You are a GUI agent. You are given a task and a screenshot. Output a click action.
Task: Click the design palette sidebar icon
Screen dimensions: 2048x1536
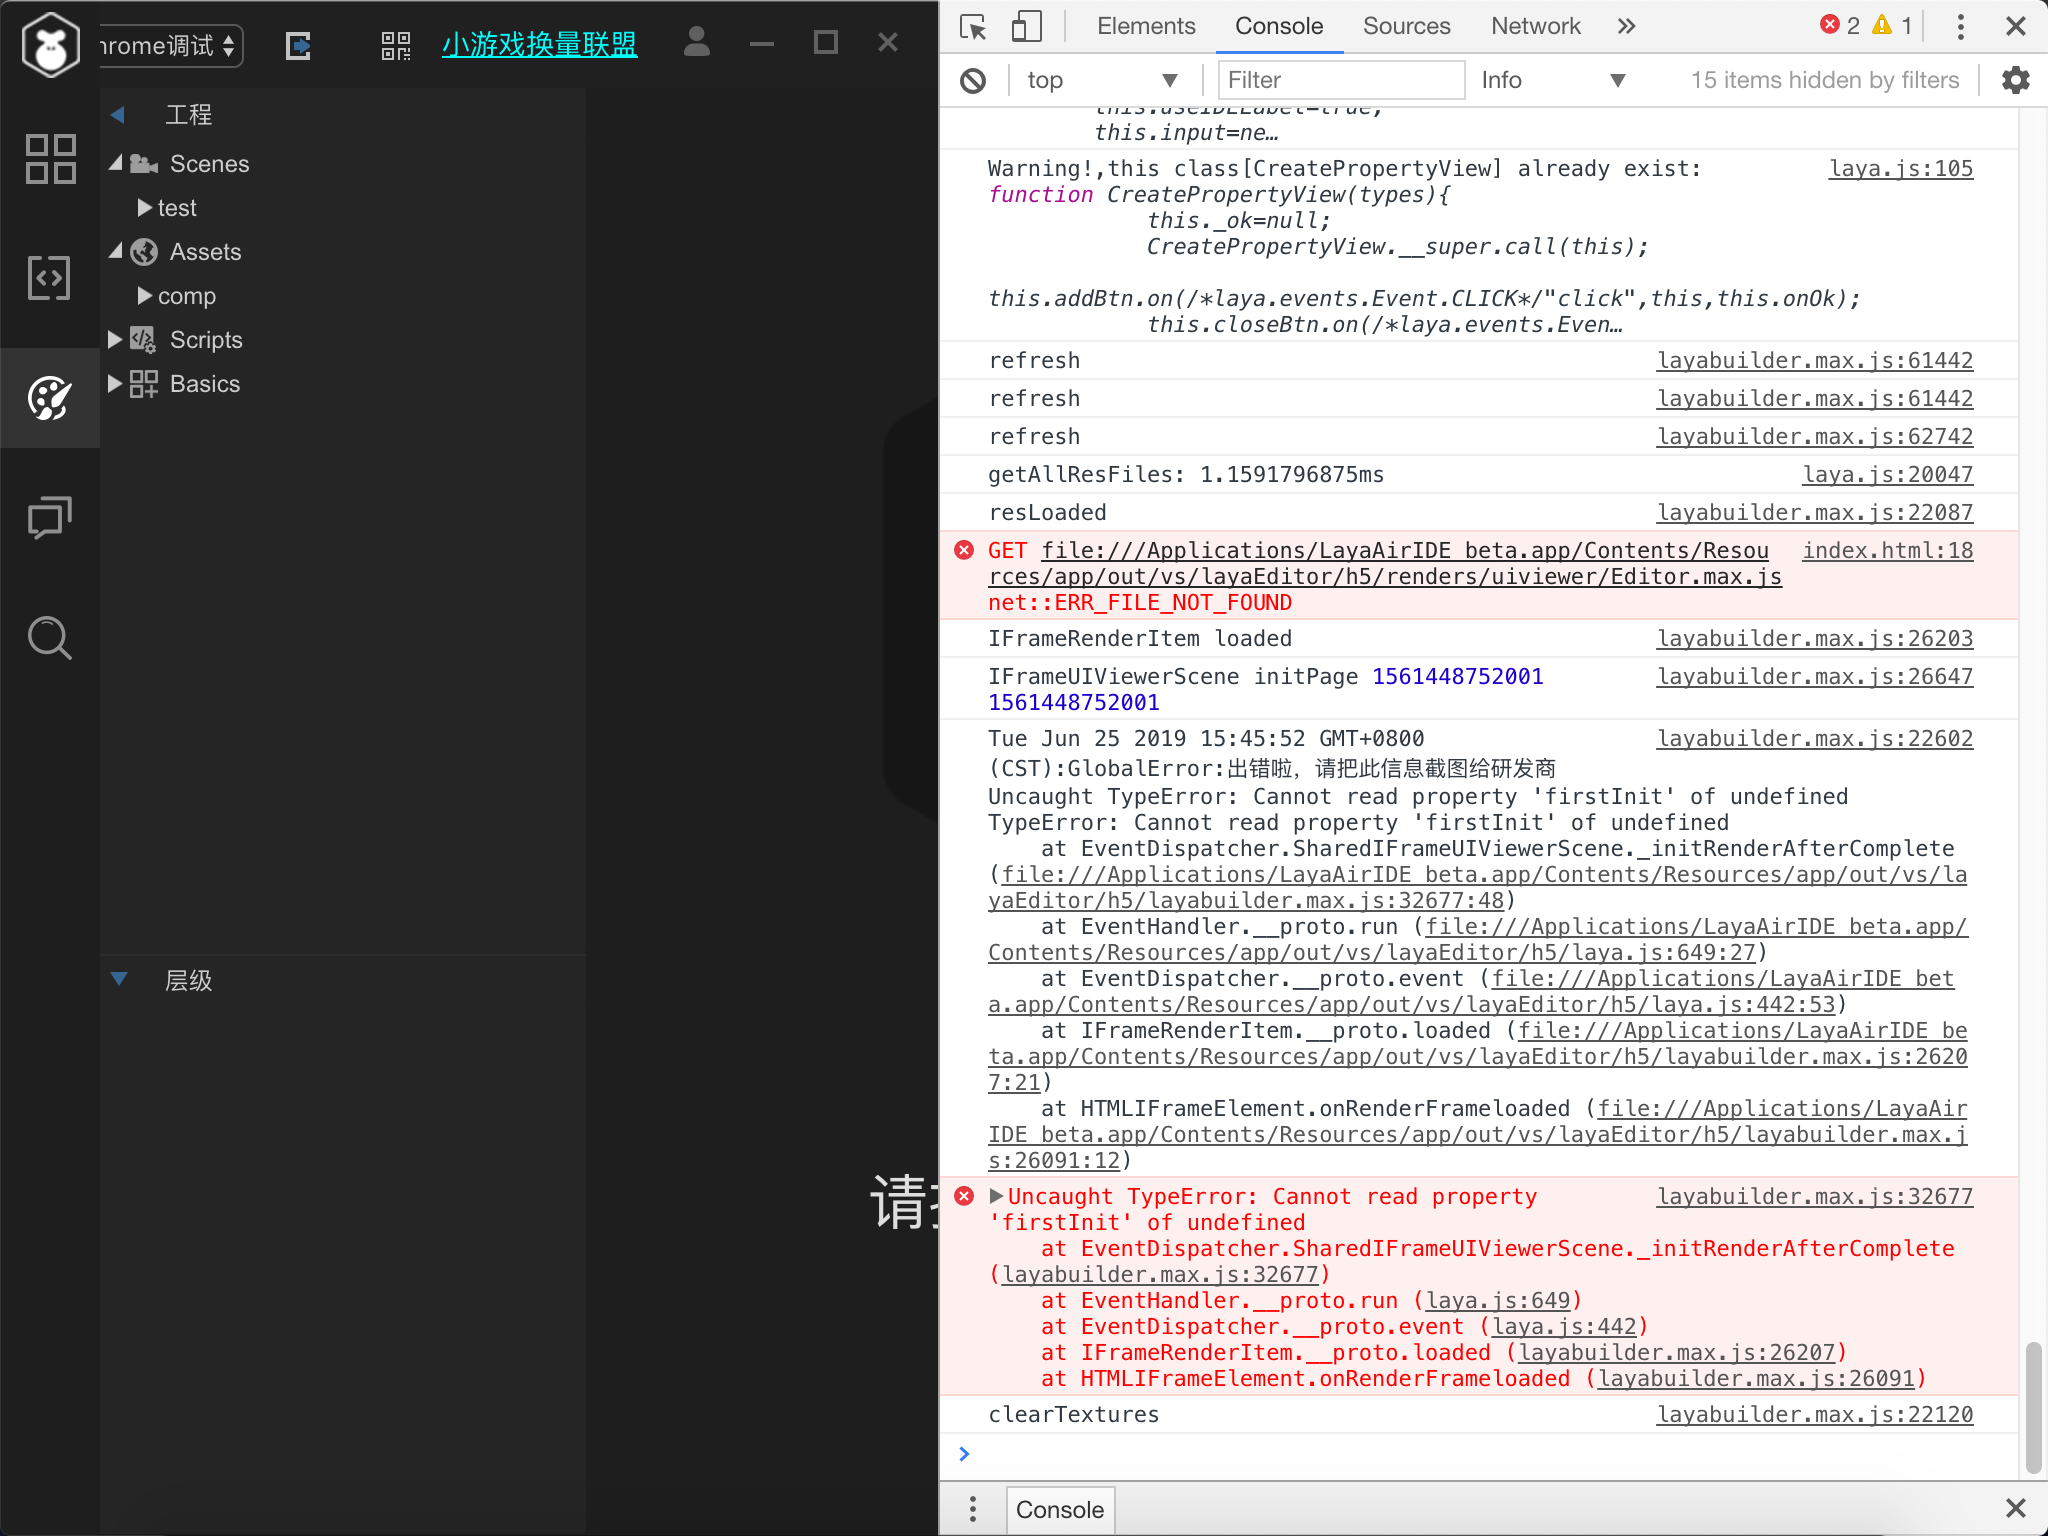[49, 398]
